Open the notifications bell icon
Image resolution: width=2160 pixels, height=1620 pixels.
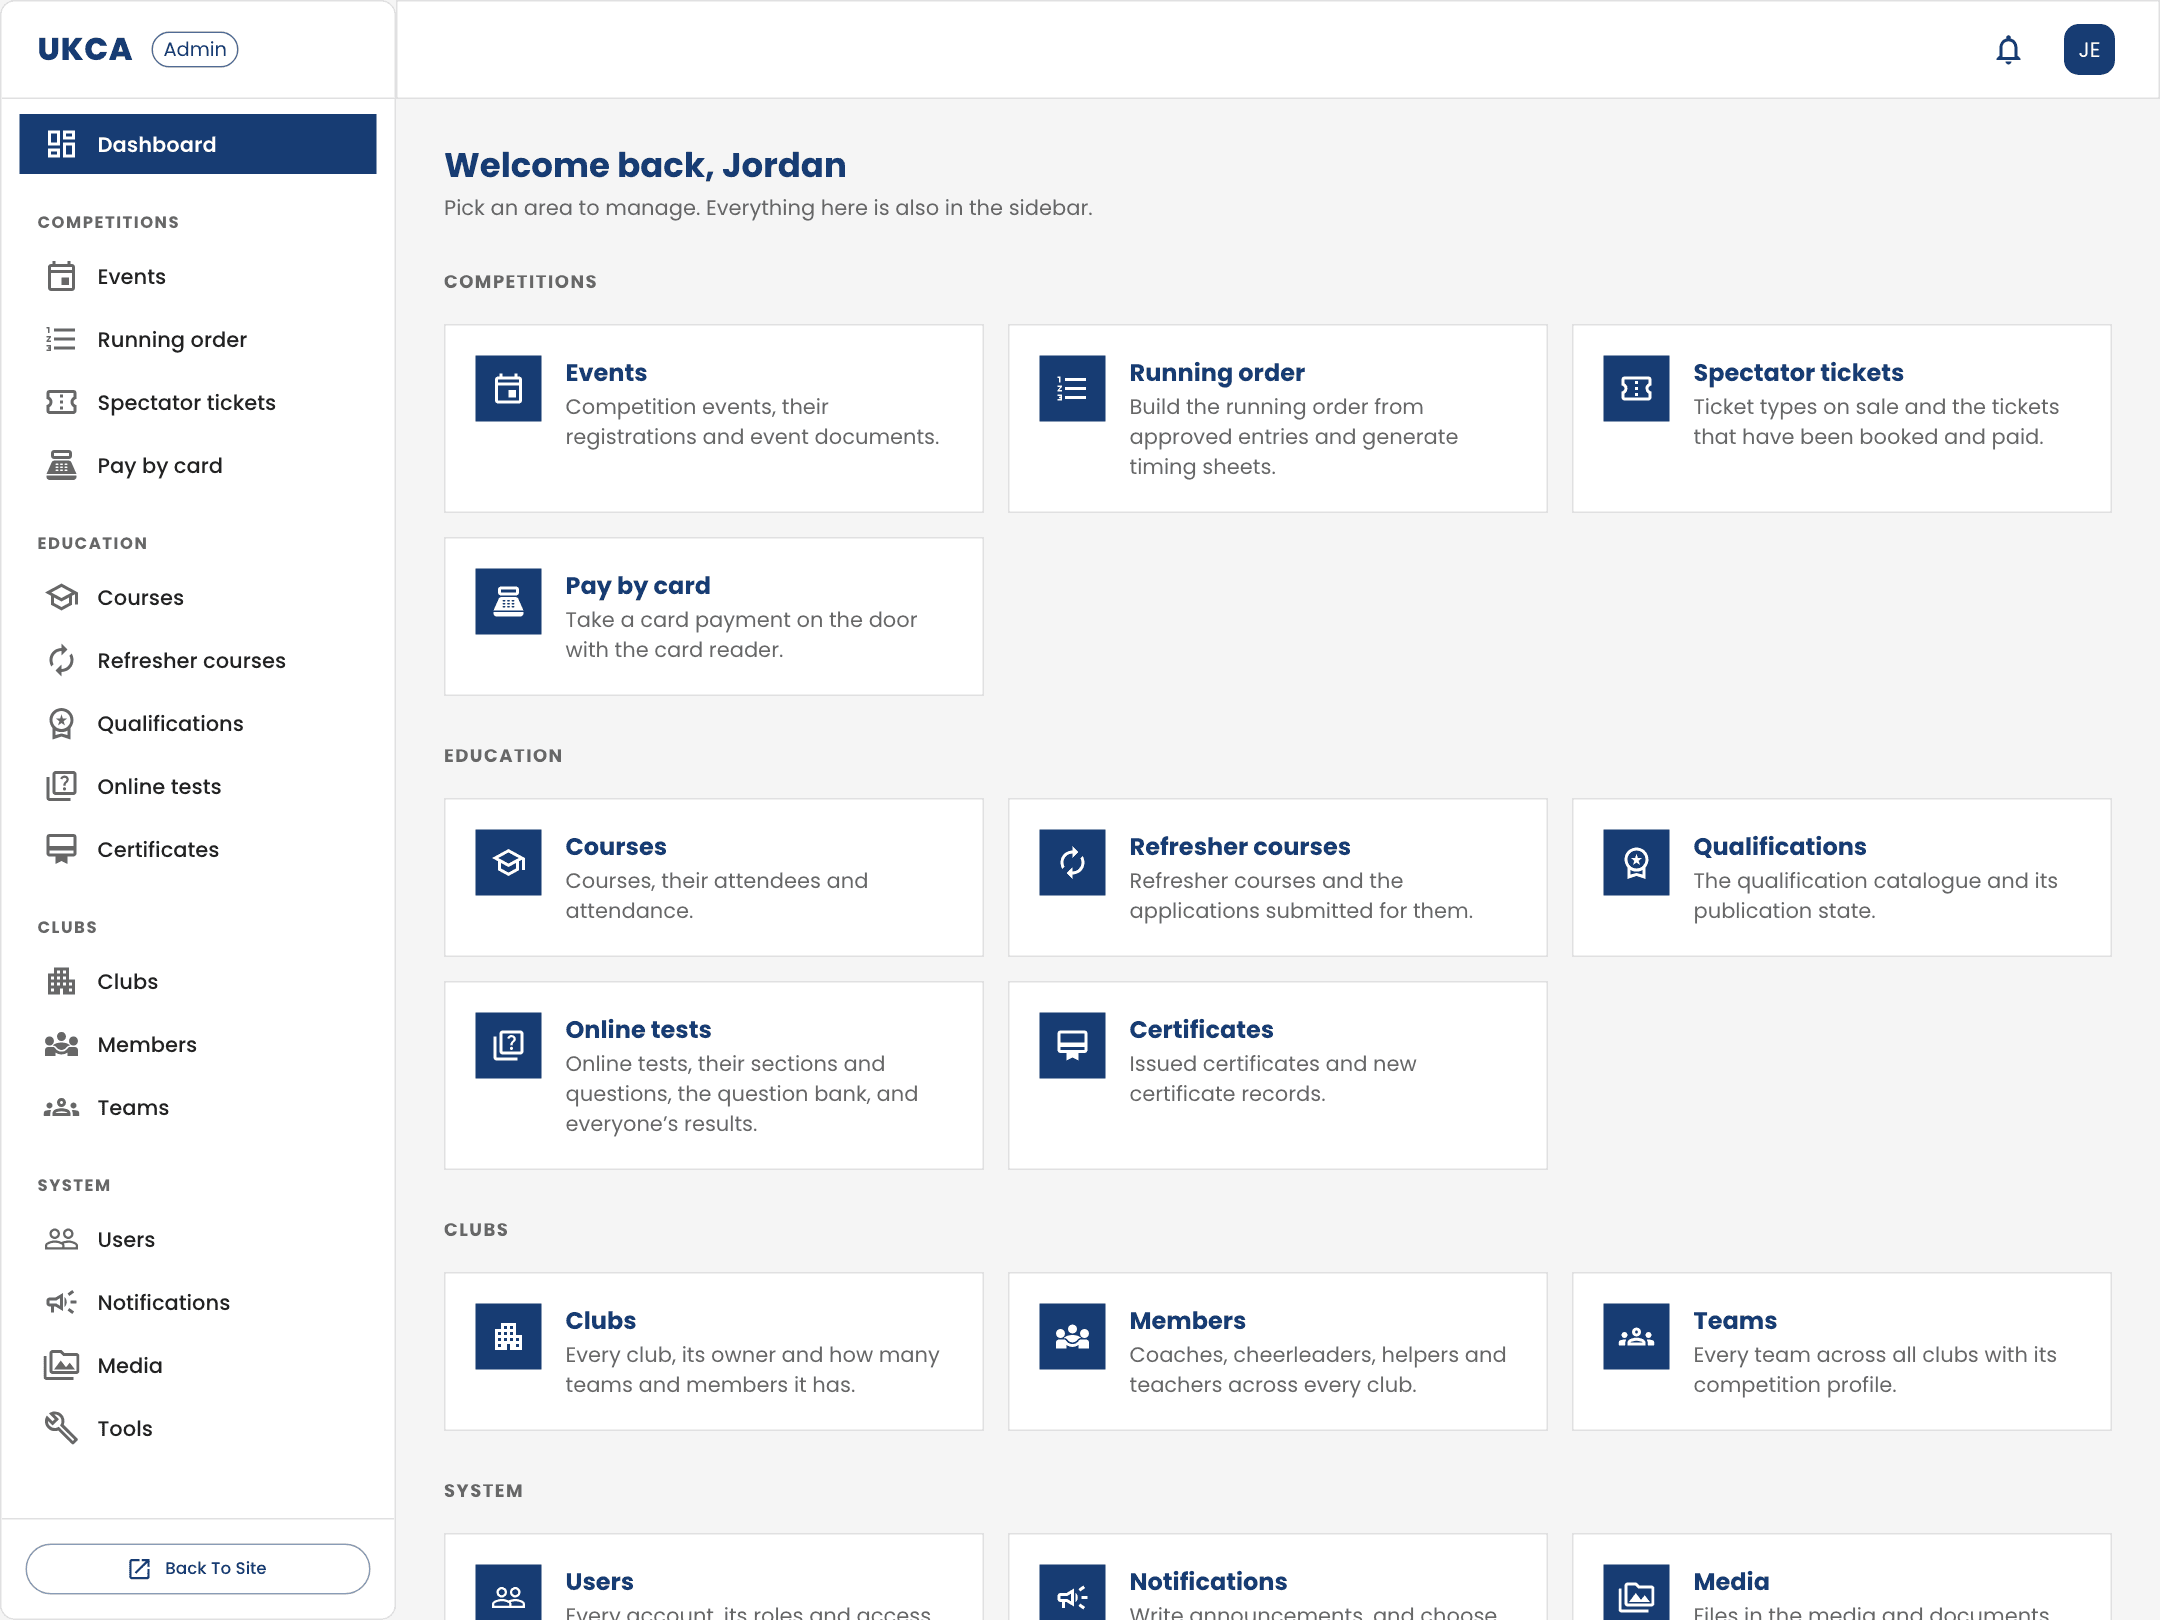(x=2008, y=49)
